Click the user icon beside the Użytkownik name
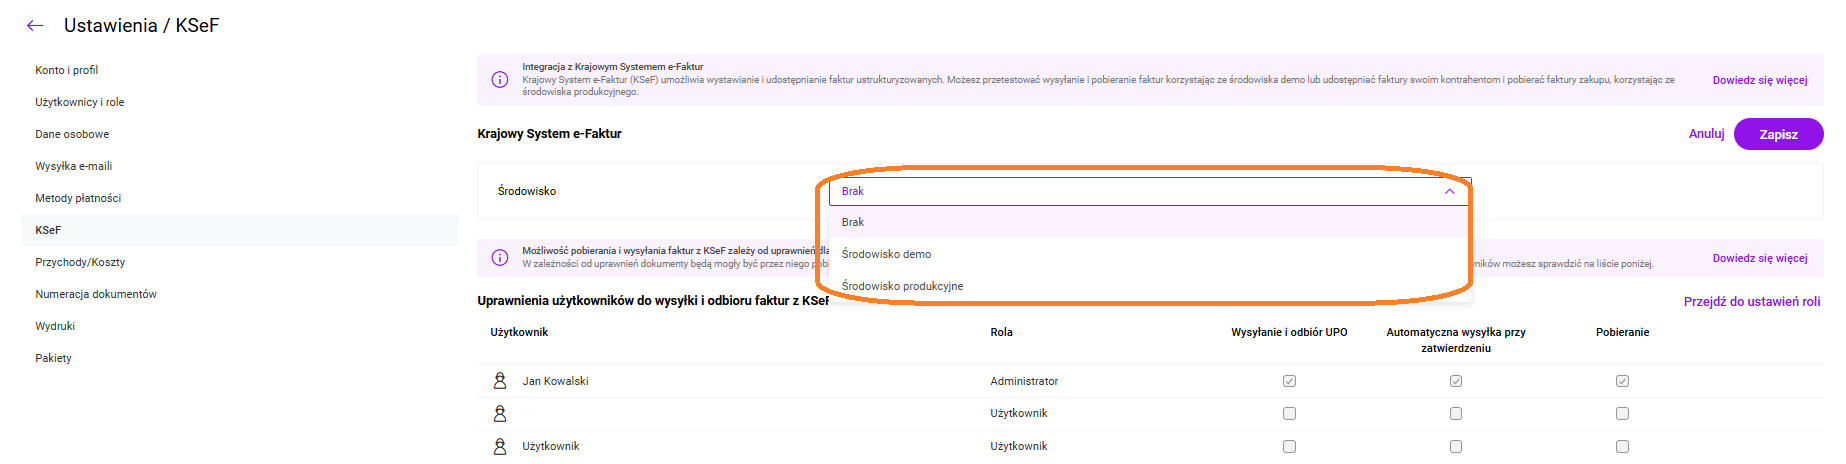1846x464 pixels. click(500, 446)
